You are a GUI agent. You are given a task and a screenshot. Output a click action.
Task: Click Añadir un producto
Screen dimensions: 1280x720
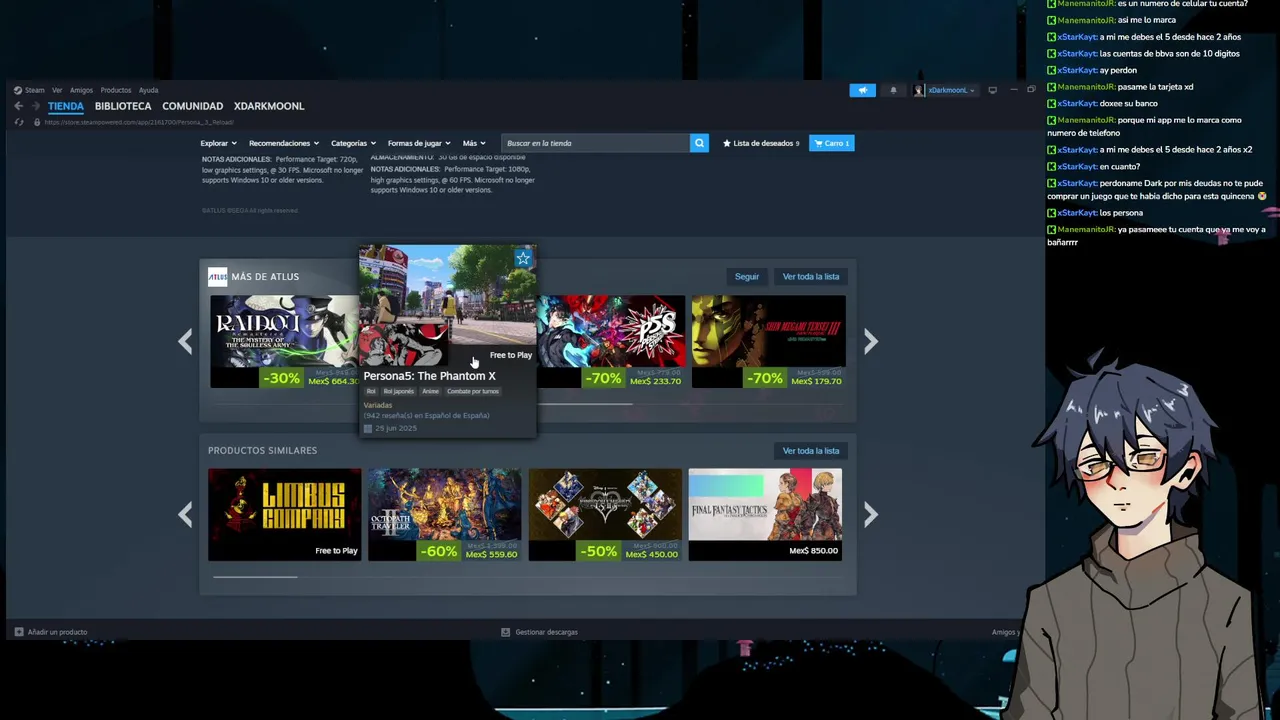click(x=51, y=632)
